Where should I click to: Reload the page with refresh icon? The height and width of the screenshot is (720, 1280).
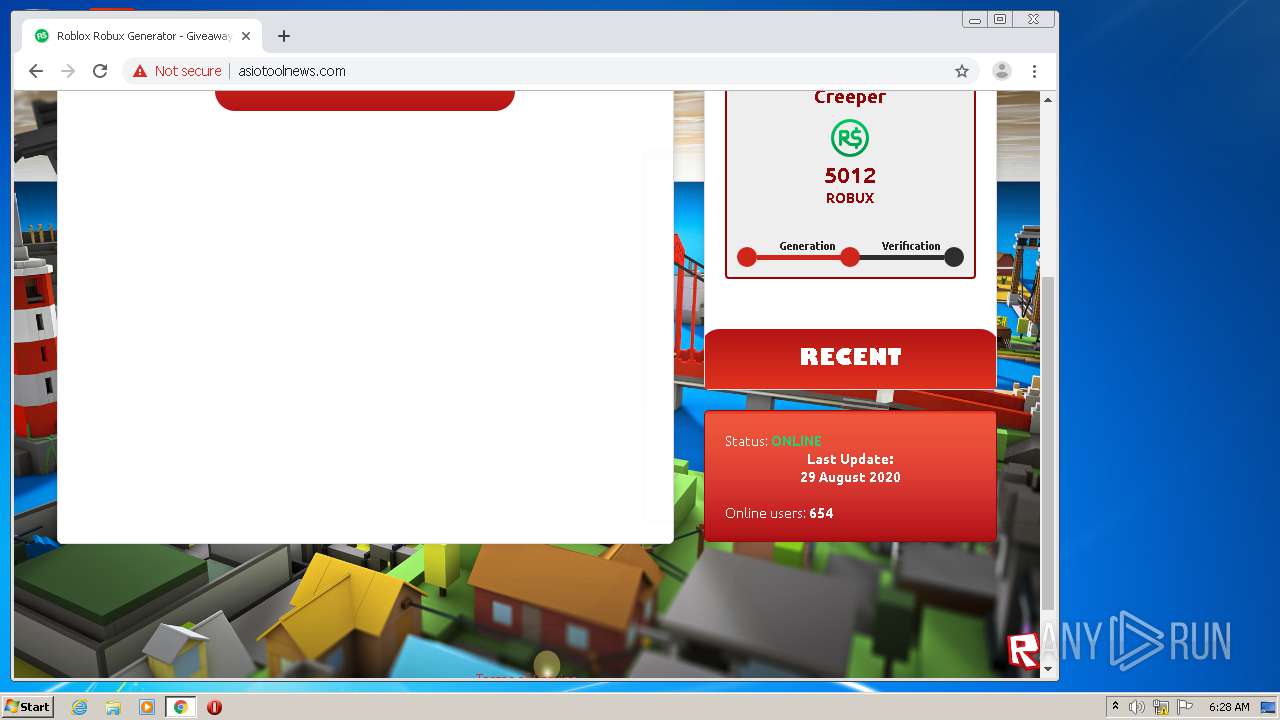(x=100, y=71)
